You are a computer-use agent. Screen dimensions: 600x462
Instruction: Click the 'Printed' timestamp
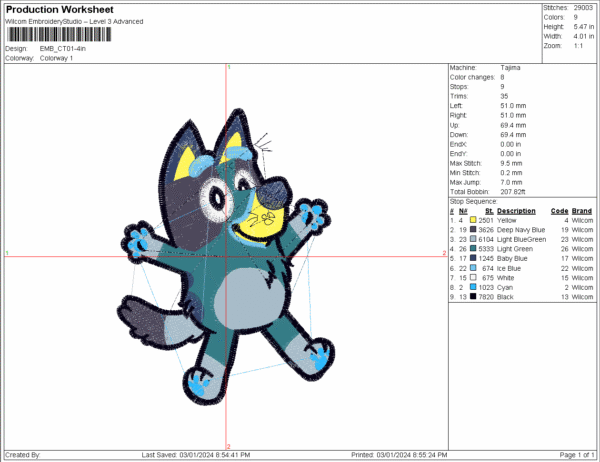coord(399,455)
